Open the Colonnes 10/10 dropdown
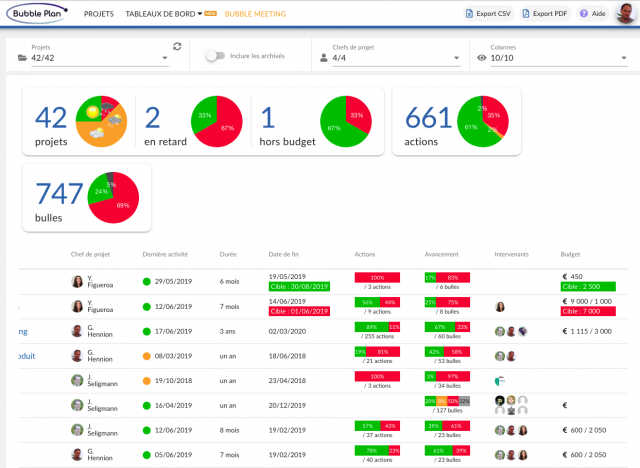The height and width of the screenshot is (468, 640). click(x=545, y=58)
